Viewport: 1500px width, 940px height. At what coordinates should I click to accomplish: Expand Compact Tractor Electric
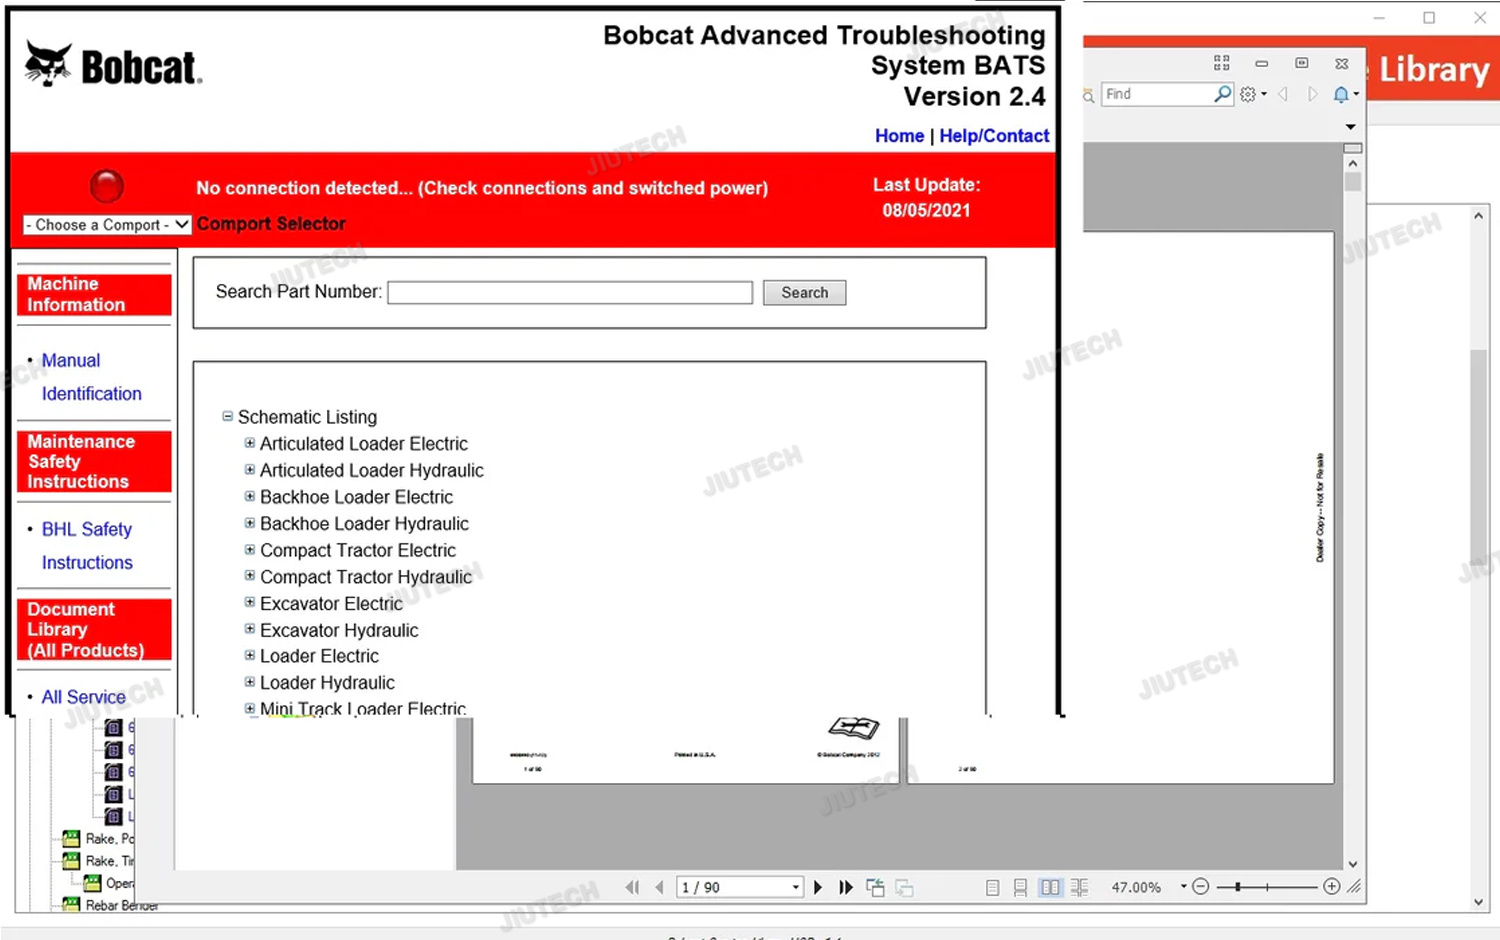tap(250, 549)
